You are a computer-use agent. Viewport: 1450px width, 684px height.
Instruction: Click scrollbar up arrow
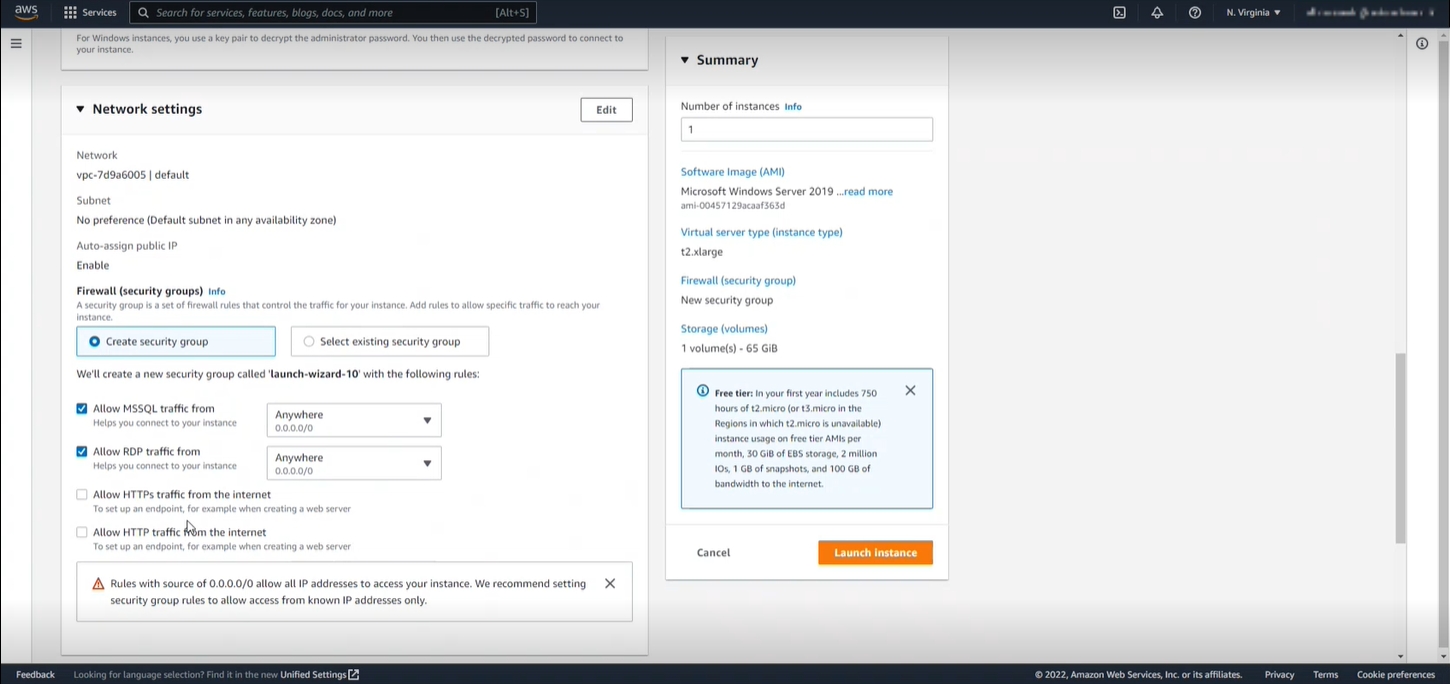click(1400, 35)
